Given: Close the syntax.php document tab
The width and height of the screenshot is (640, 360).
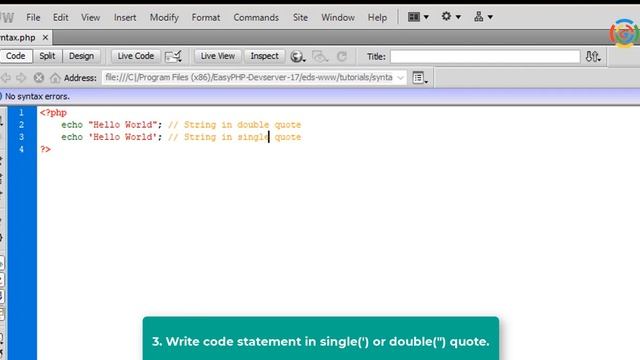Looking at the screenshot, I should 45,38.
